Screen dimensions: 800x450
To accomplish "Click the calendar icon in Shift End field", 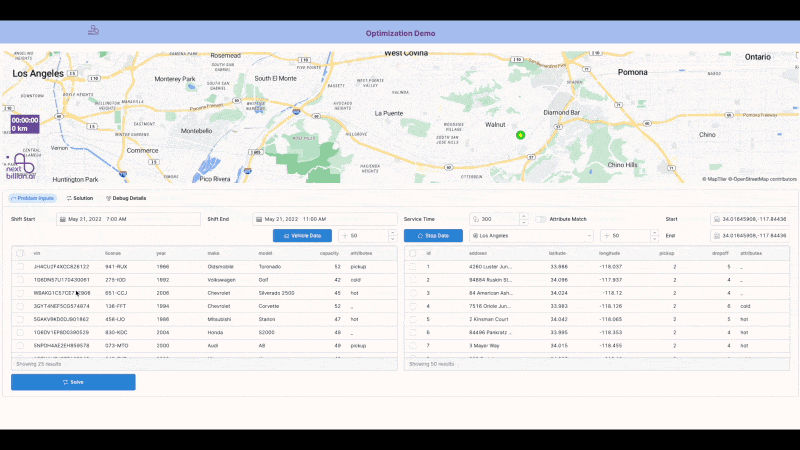I will point(259,219).
